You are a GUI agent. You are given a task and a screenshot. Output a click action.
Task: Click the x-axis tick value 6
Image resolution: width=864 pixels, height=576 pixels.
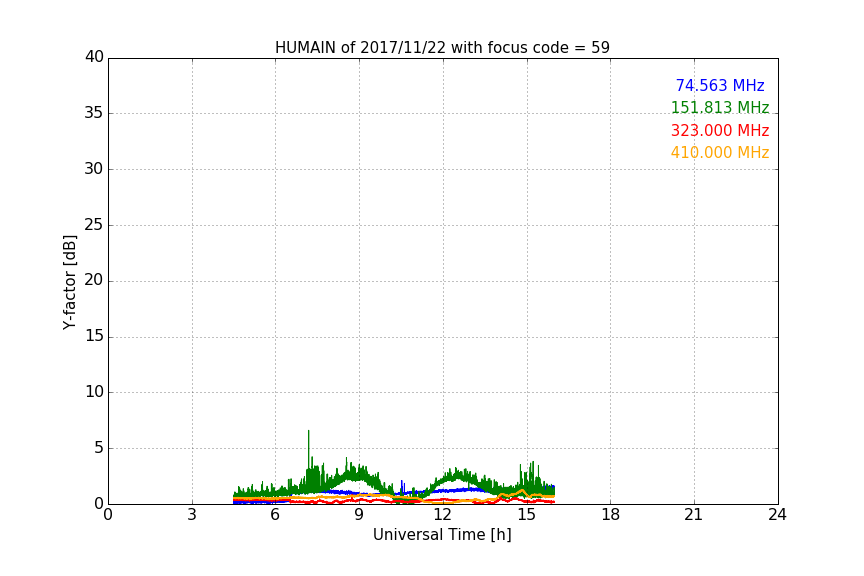(275, 515)
